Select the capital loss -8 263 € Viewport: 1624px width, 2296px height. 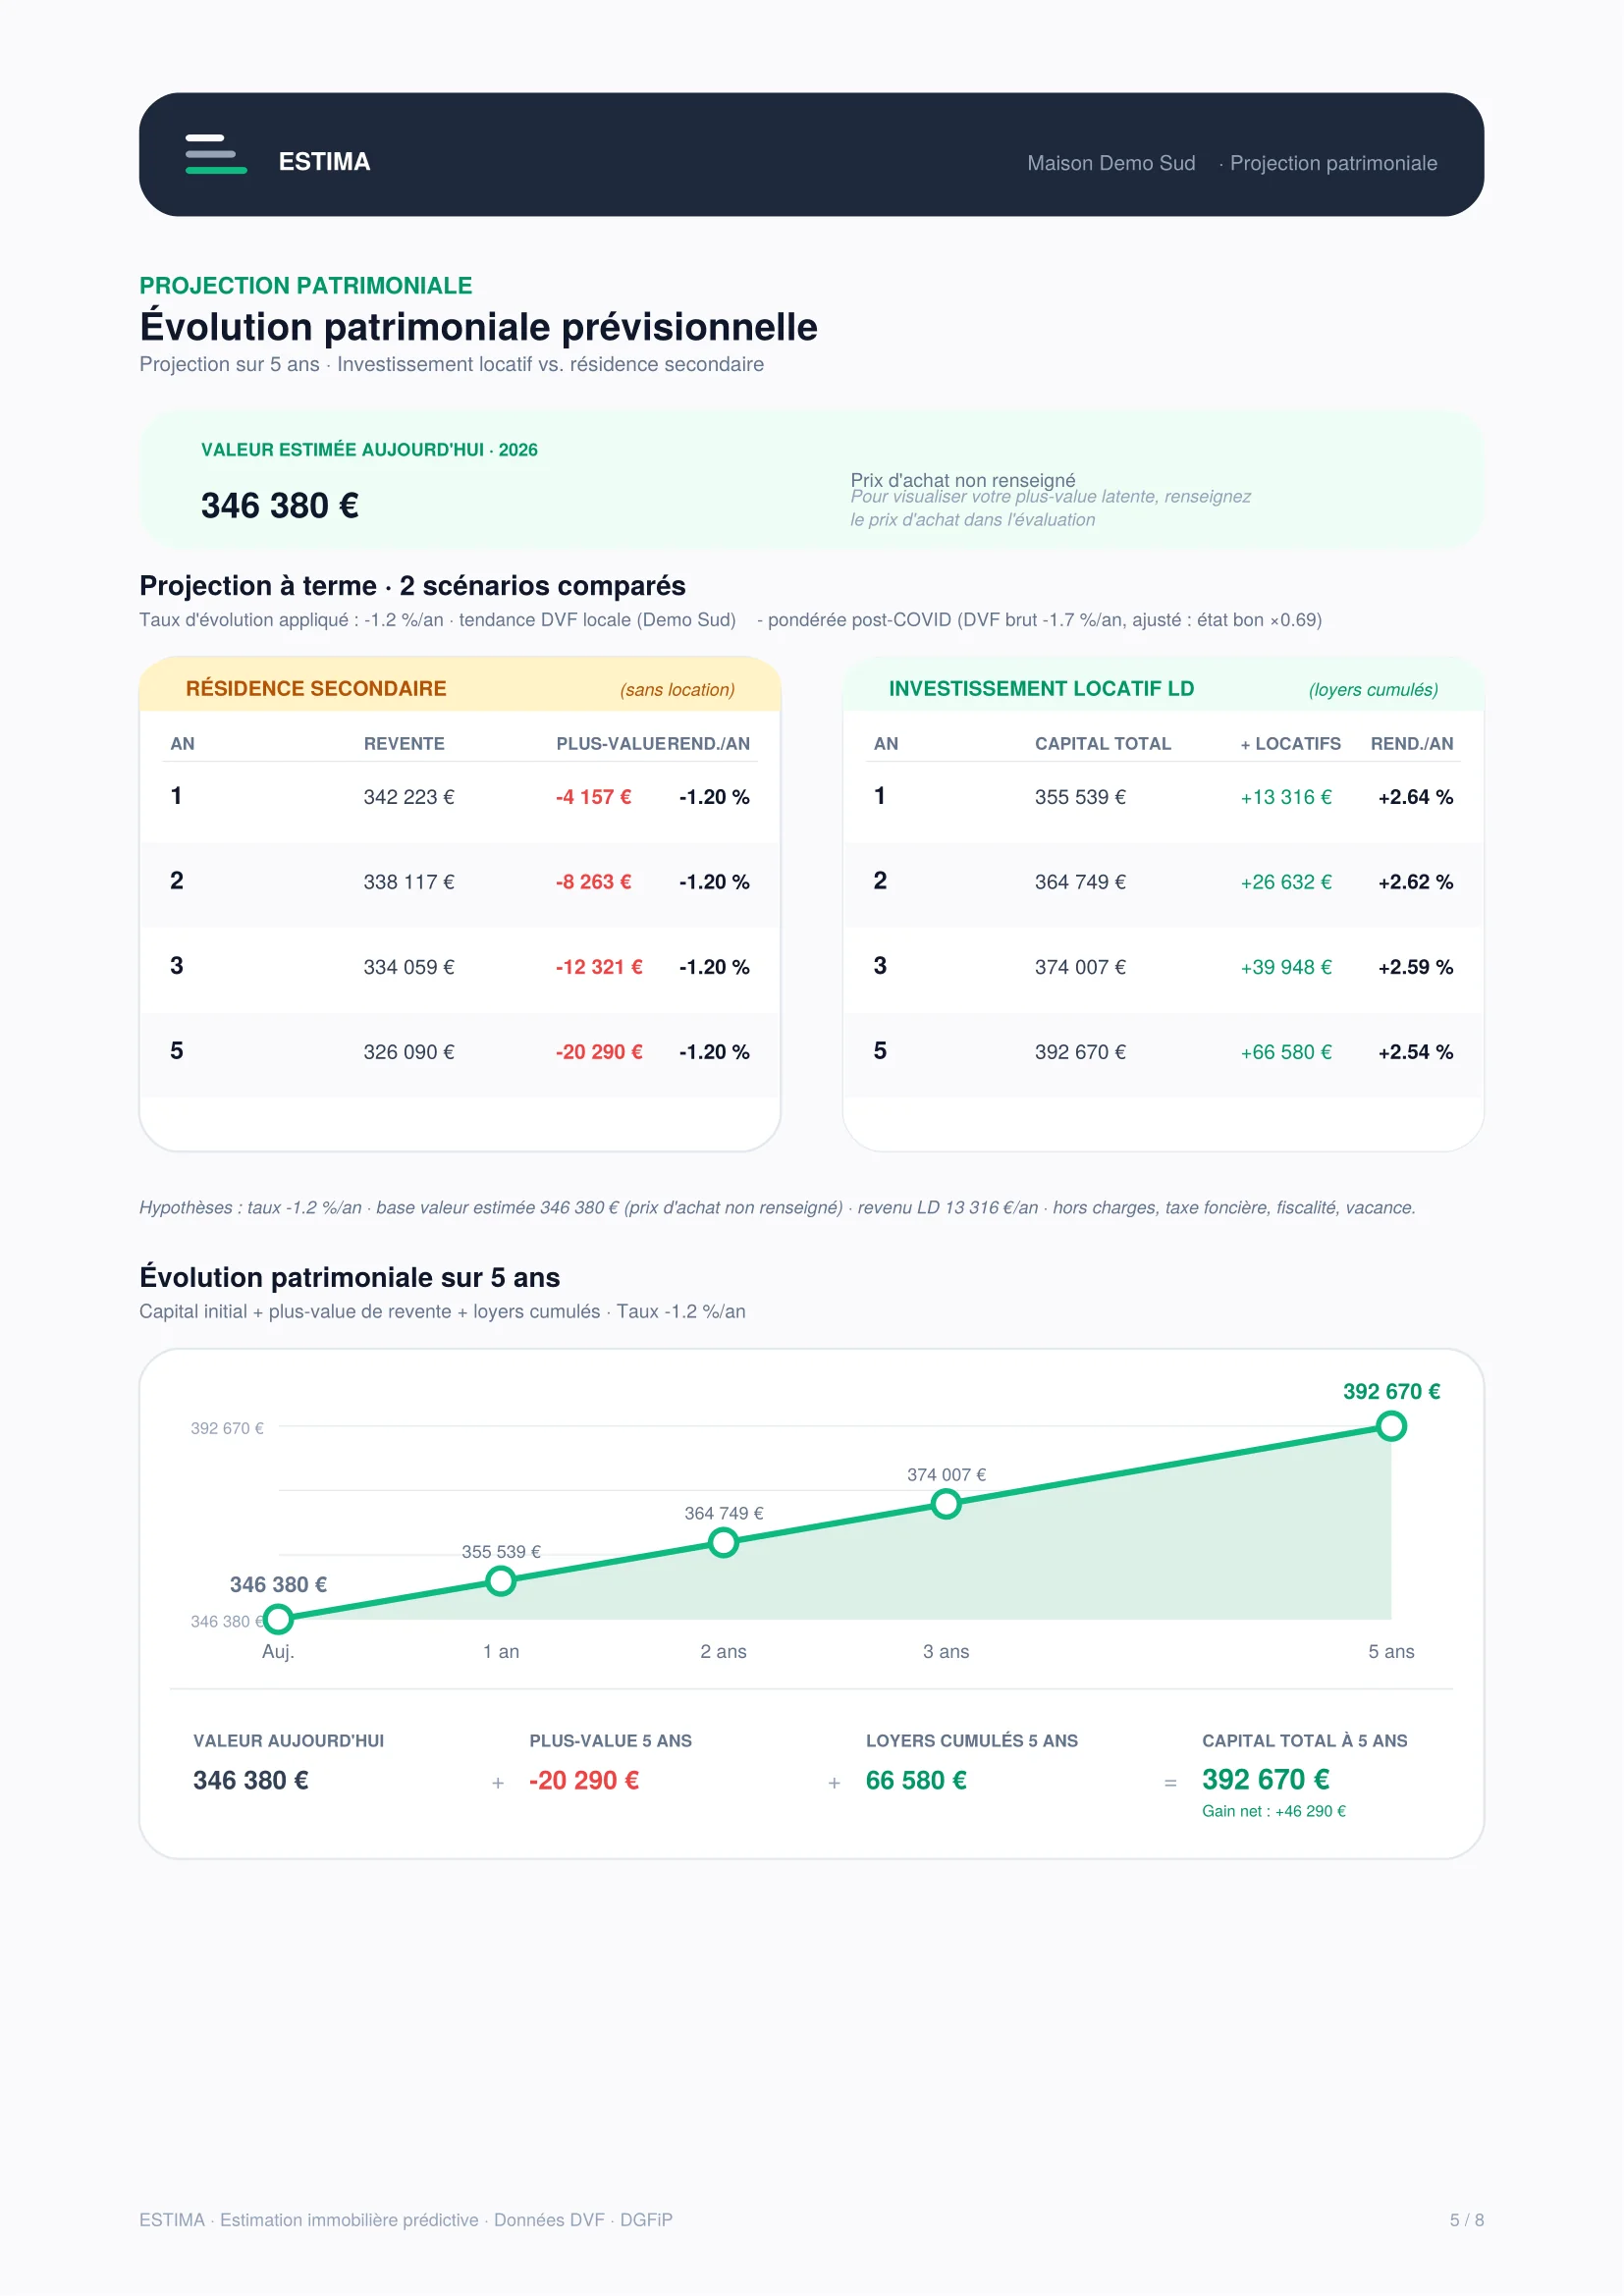(x=593, y=882)
